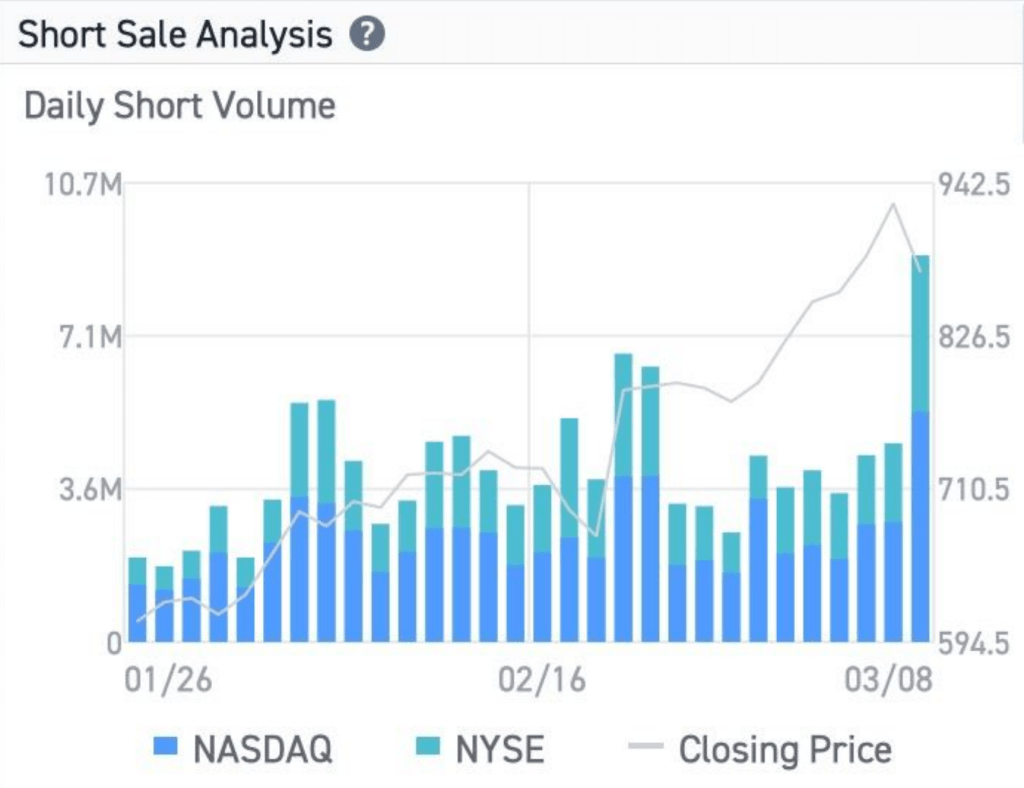Click the closing price line peak
The width and height of the screenshot is (1024, 788).
coord(893,205)
